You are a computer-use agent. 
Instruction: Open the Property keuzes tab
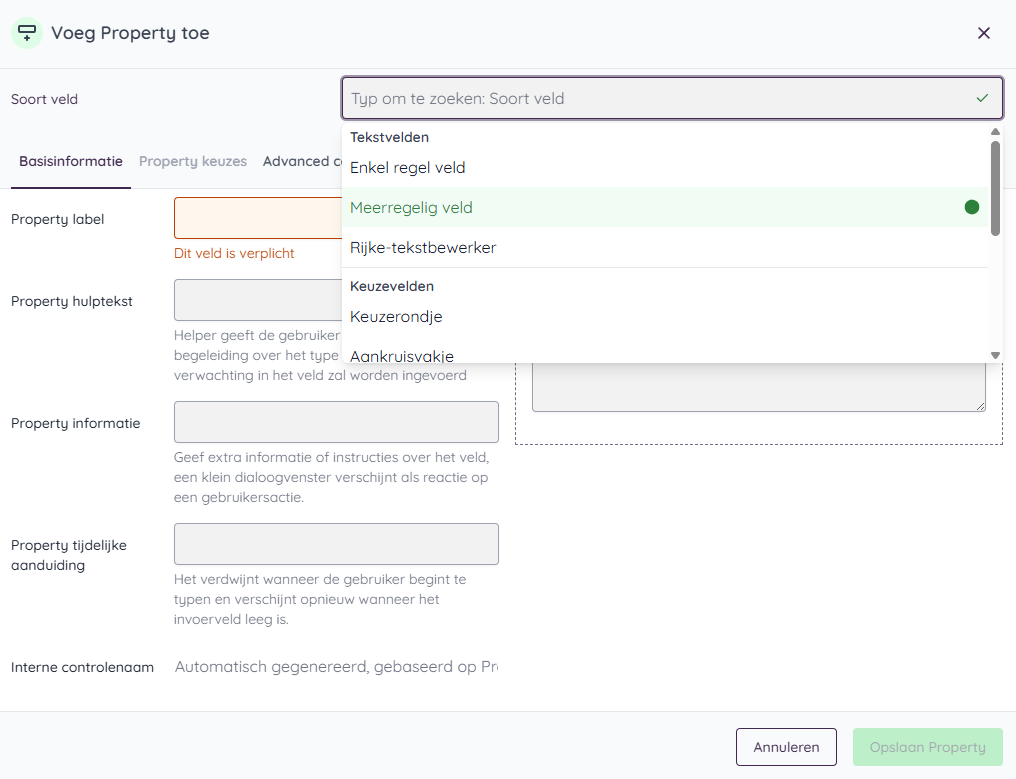[x=193, y=161]
